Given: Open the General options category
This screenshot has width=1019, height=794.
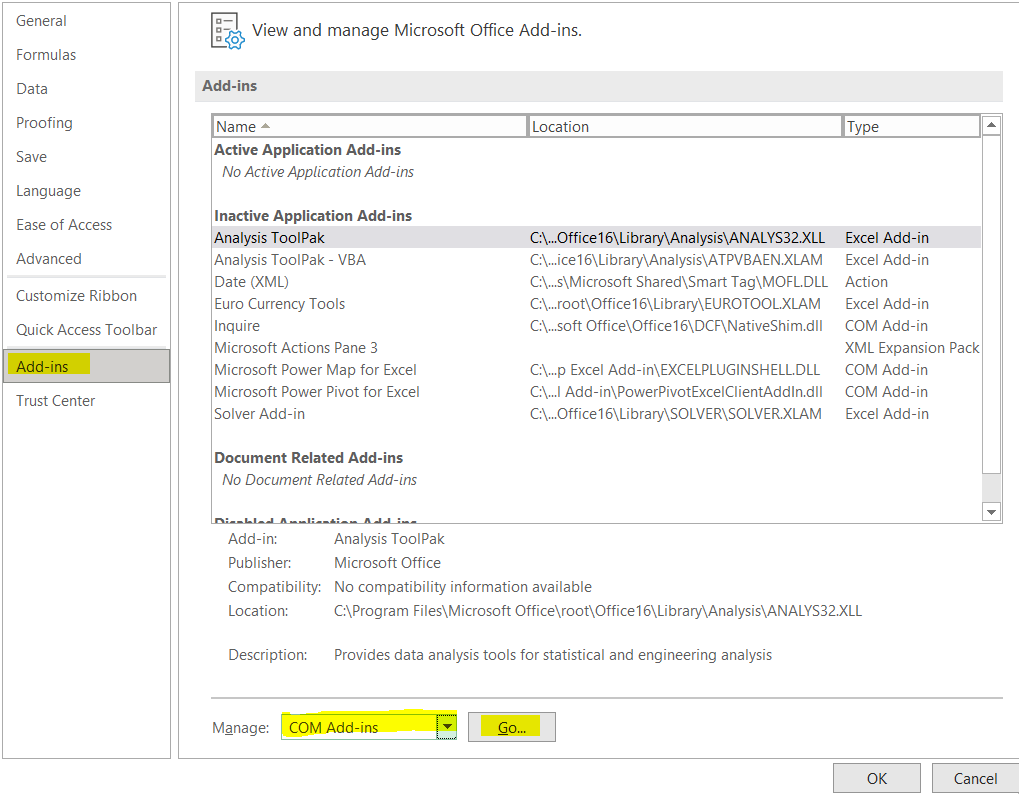Looking at the screenshot, I should click(x=41, y=21).
